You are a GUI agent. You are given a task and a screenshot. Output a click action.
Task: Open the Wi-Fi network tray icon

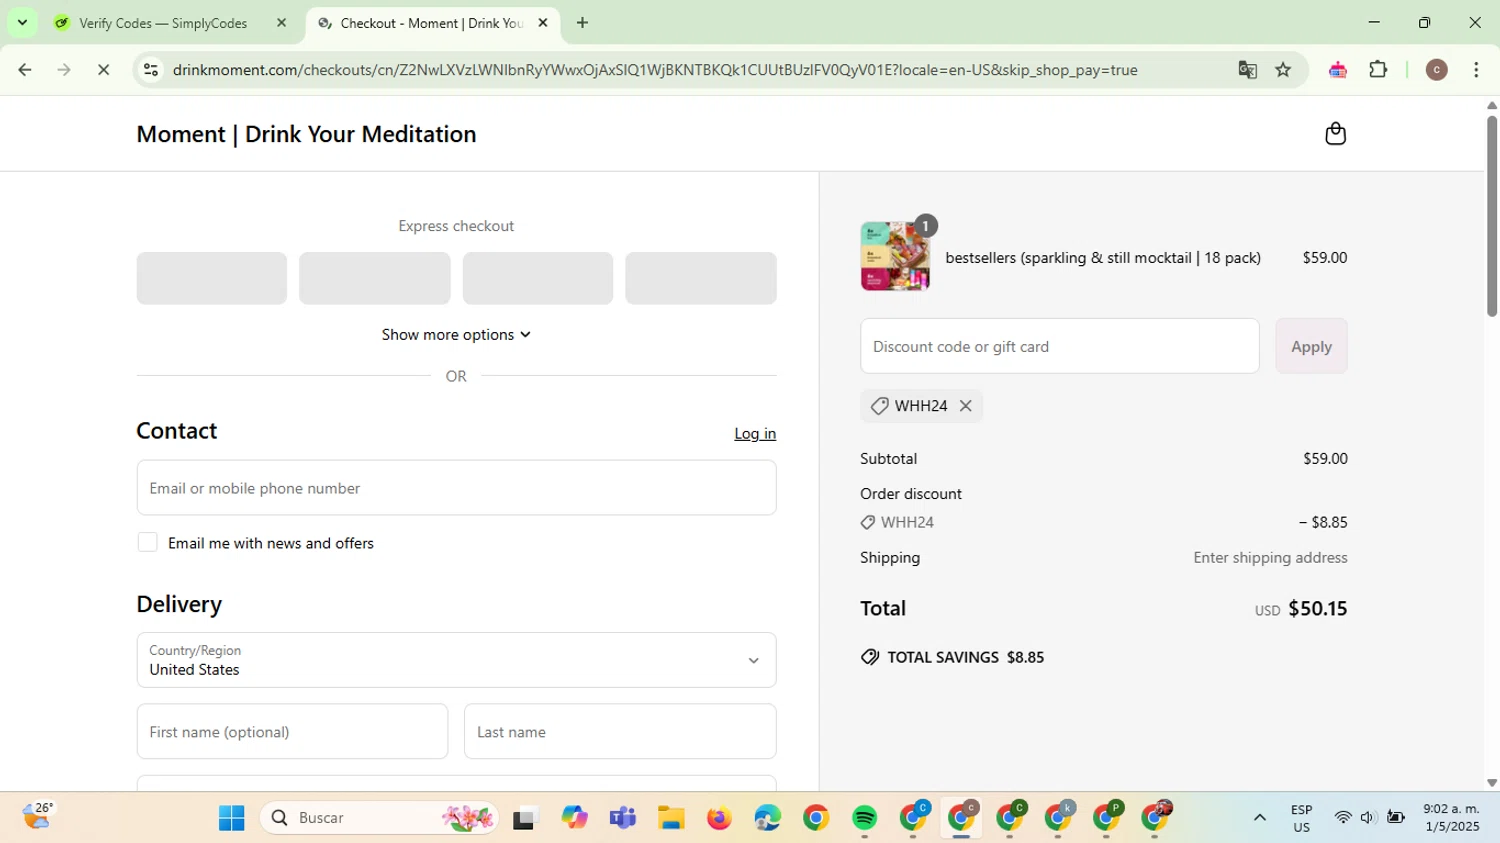pos(1343,818)
